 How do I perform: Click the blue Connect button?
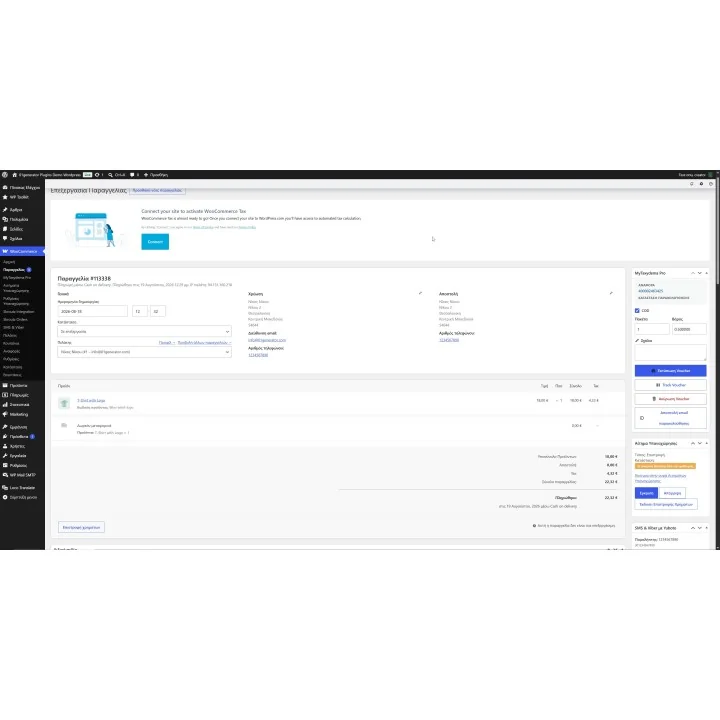click(155, 242)
